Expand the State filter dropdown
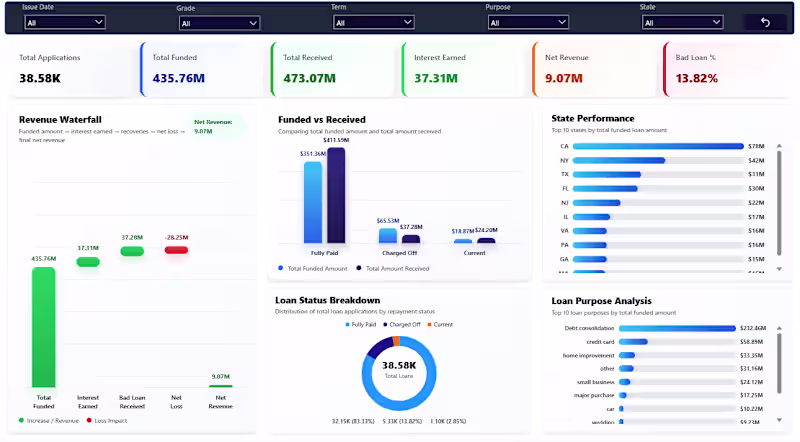Screen dimensions: 800x442 [683, 22]
